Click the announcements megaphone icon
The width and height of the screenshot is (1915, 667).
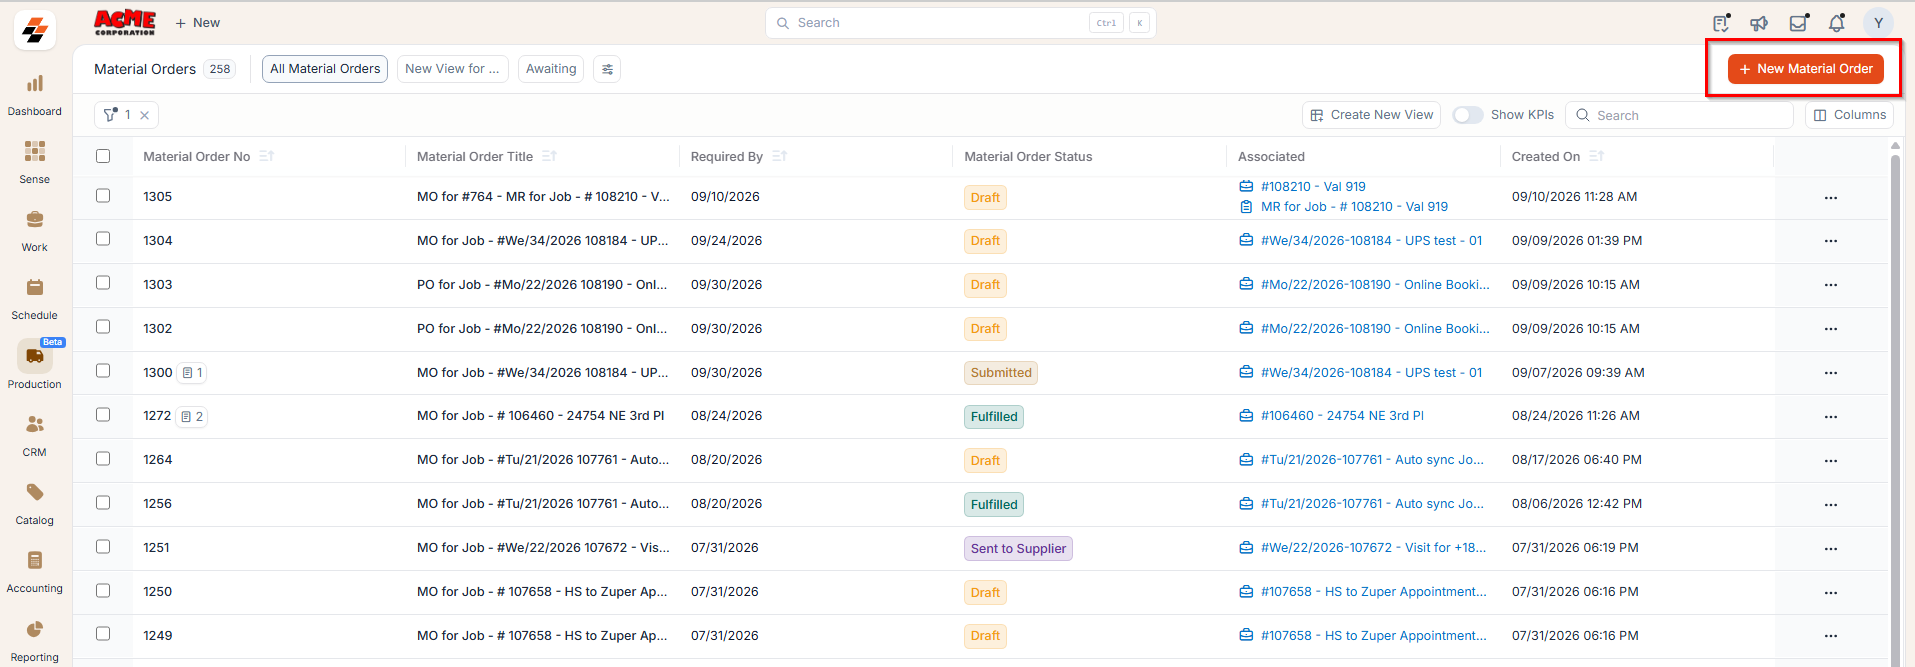pyautogui.click(x=1759, y=23)
